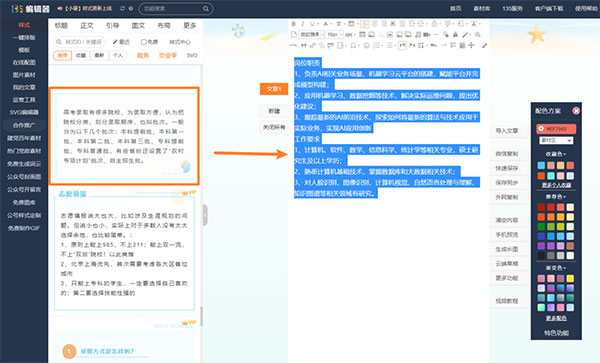The image size is (600, 363).
Task: Click the blockquote quotation icon
Action: pos(303,46)
